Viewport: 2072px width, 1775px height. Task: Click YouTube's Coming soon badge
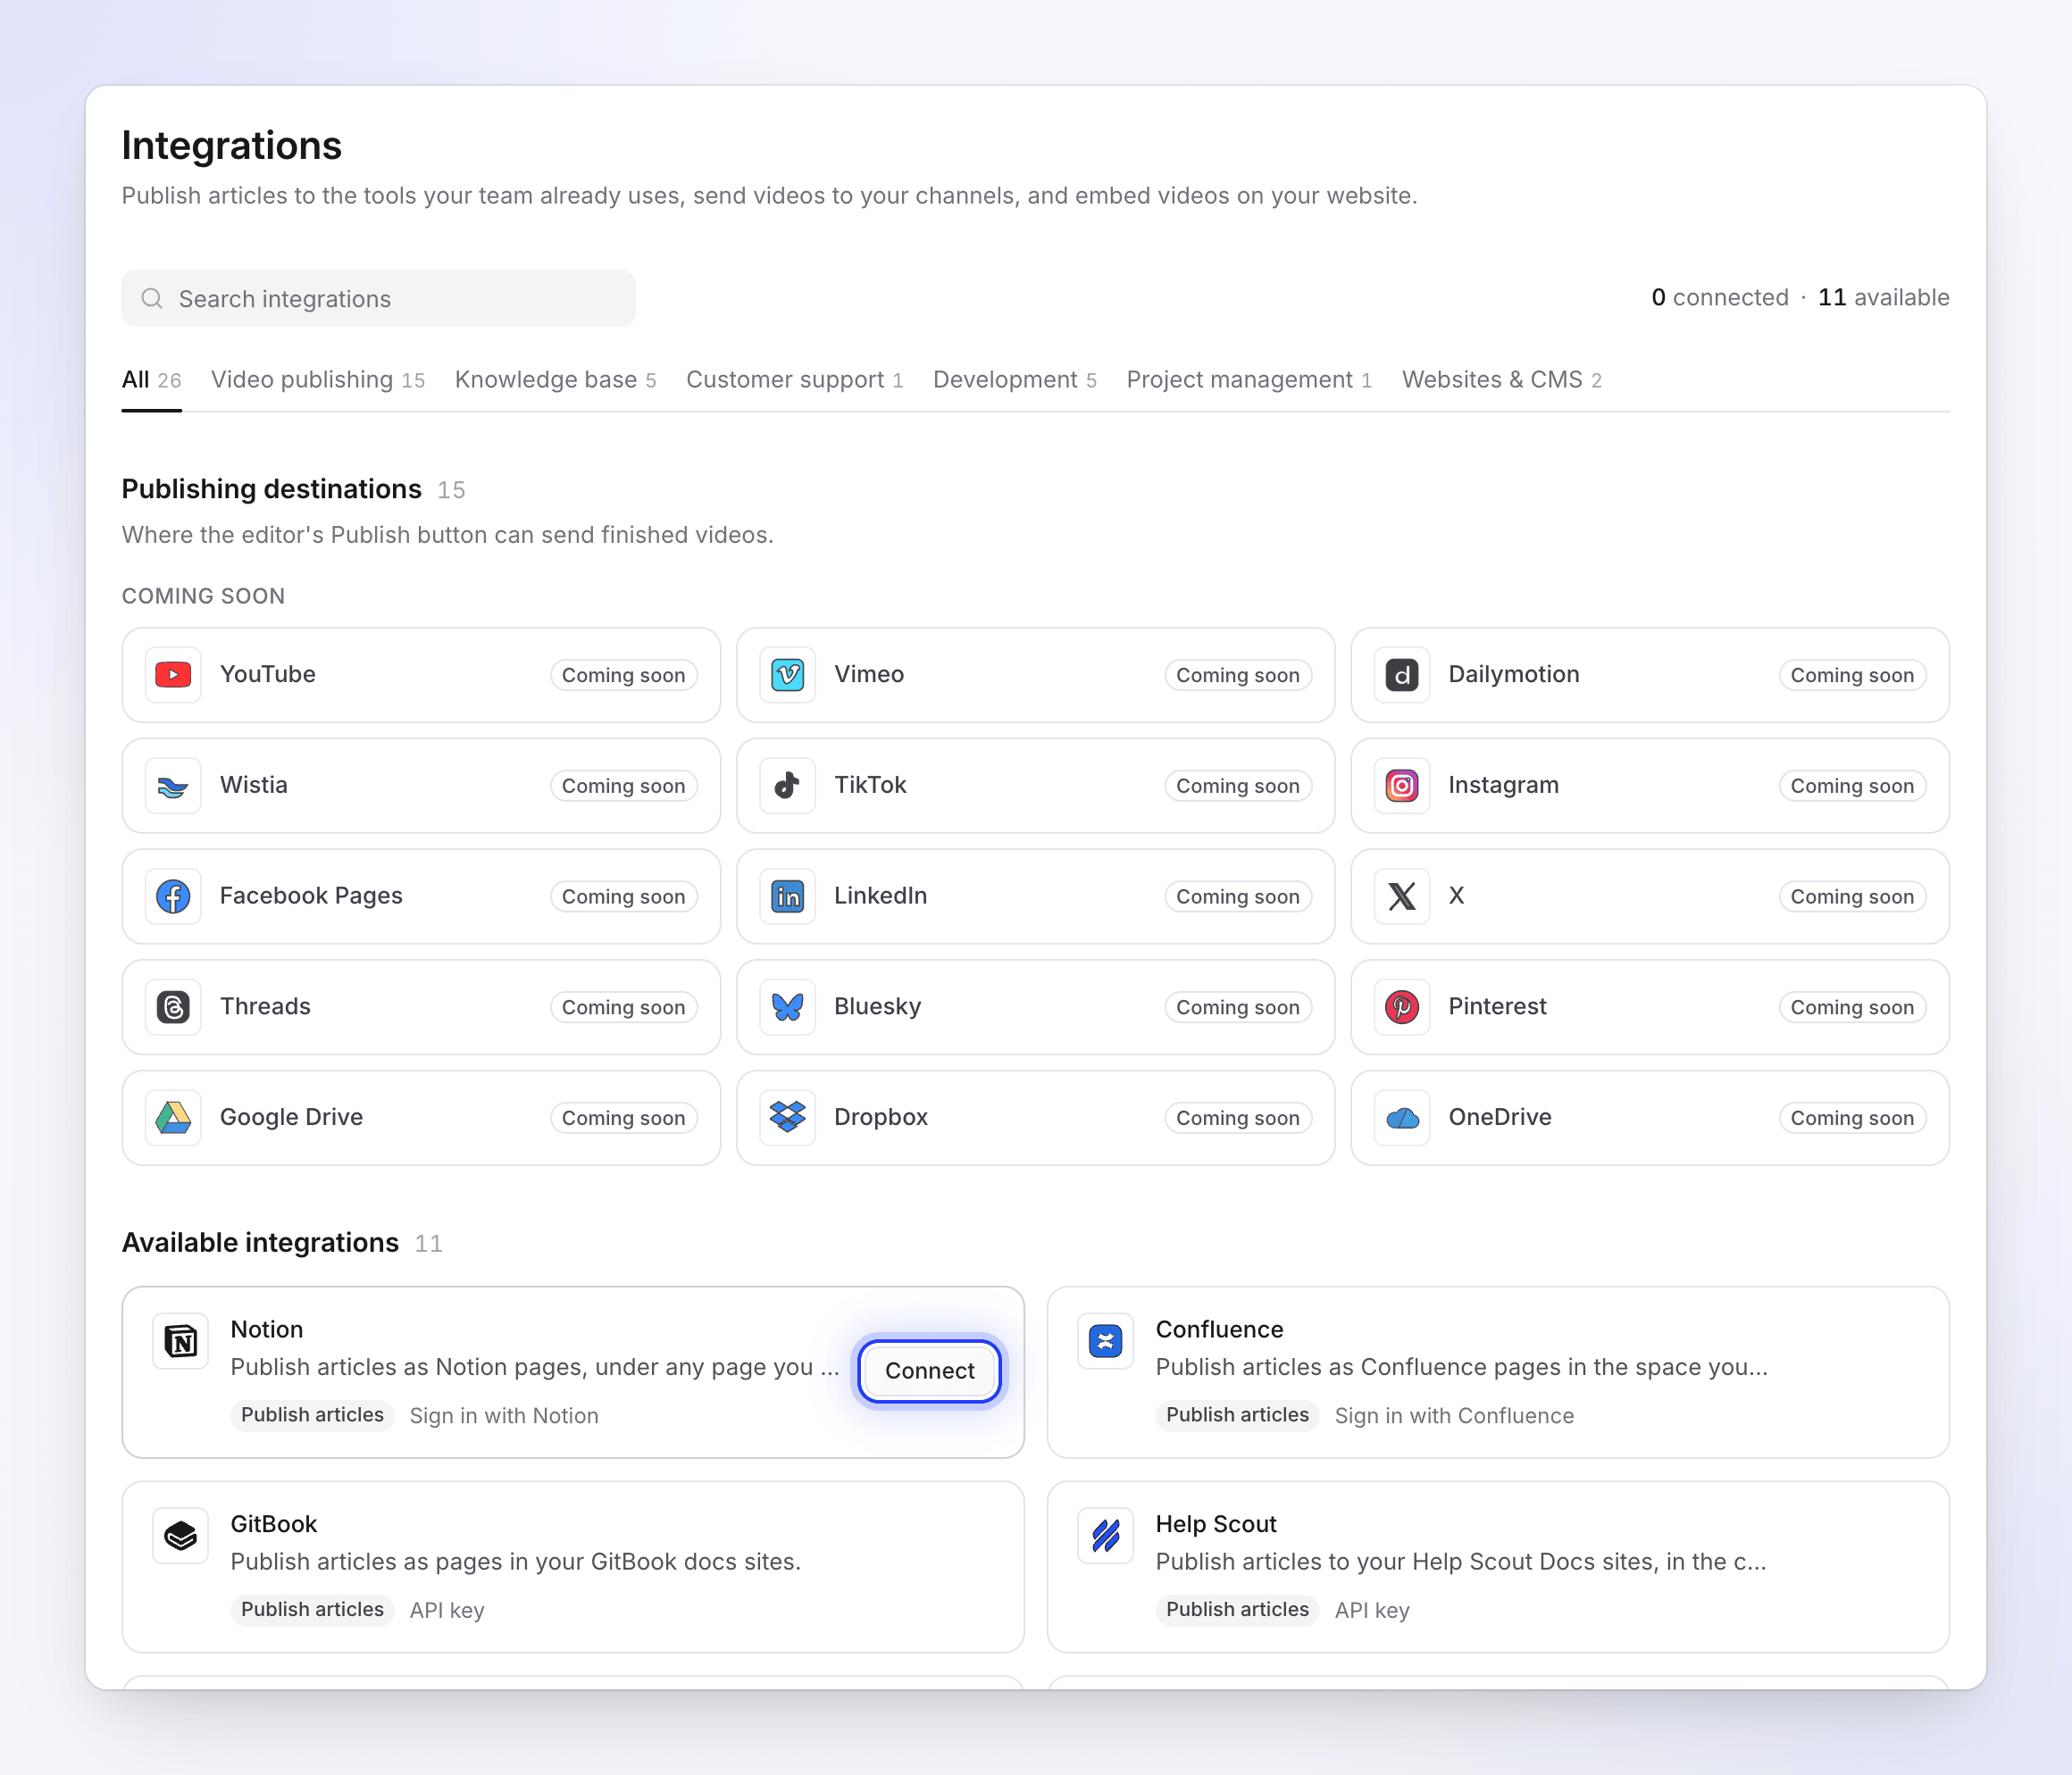(623, 676)
